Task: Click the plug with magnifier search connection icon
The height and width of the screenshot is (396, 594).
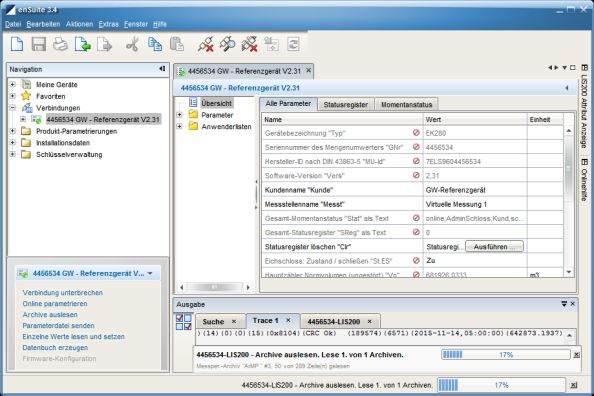Action: coord(227,44)
